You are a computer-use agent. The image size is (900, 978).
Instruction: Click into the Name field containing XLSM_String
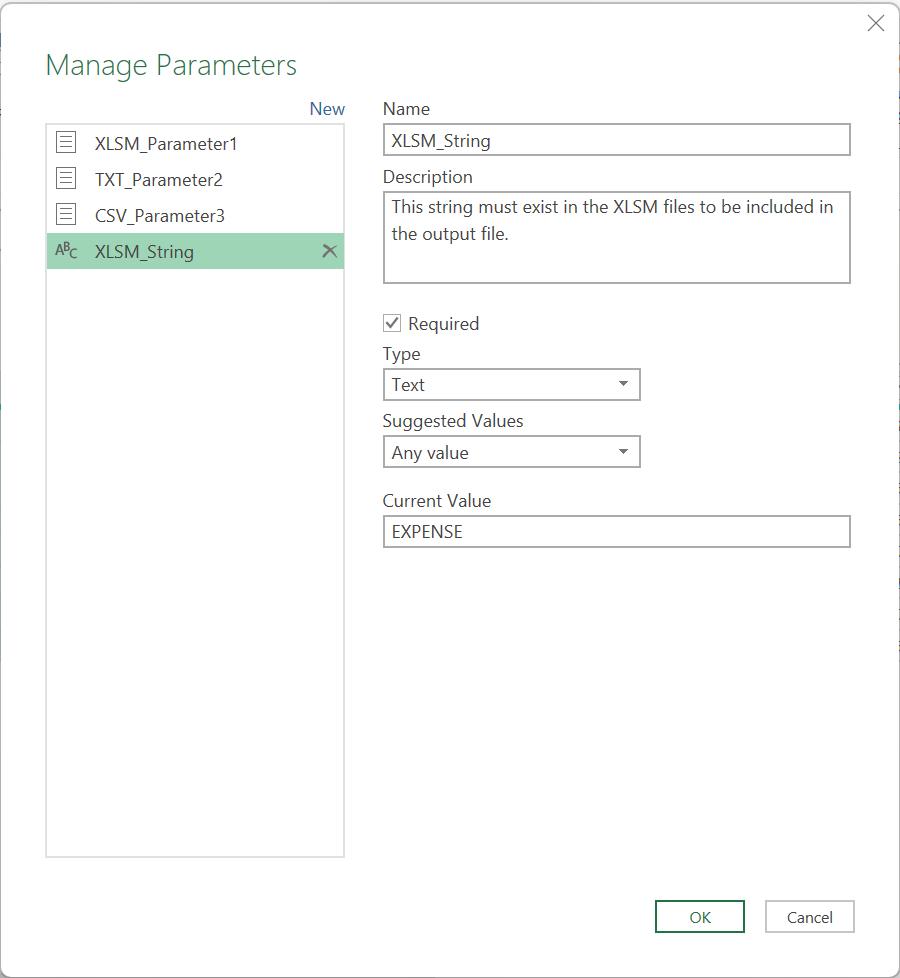tap(616, 140)
